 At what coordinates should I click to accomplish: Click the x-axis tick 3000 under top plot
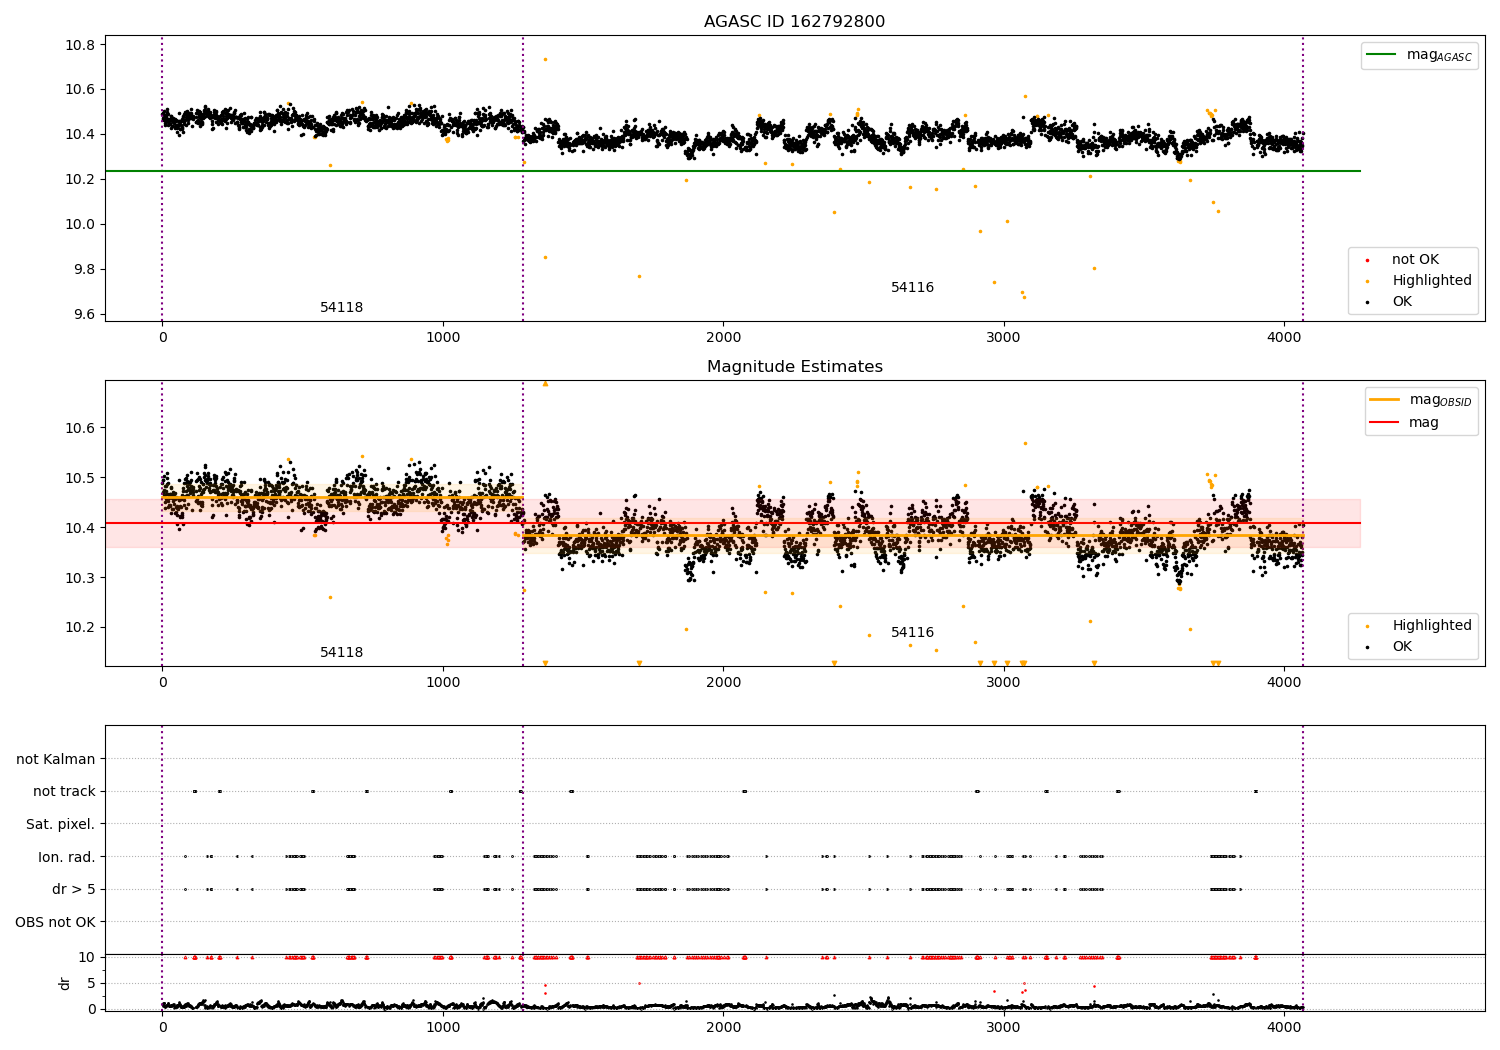(1004, 338)
